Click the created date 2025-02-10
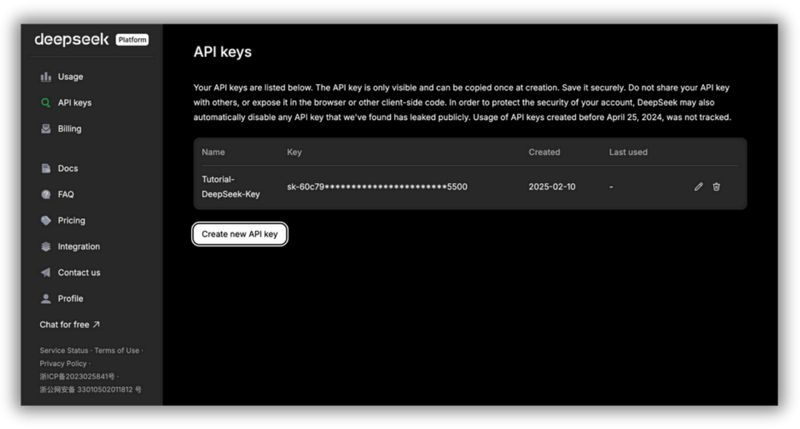The image size is (800, 429). [x=552, y=187]
